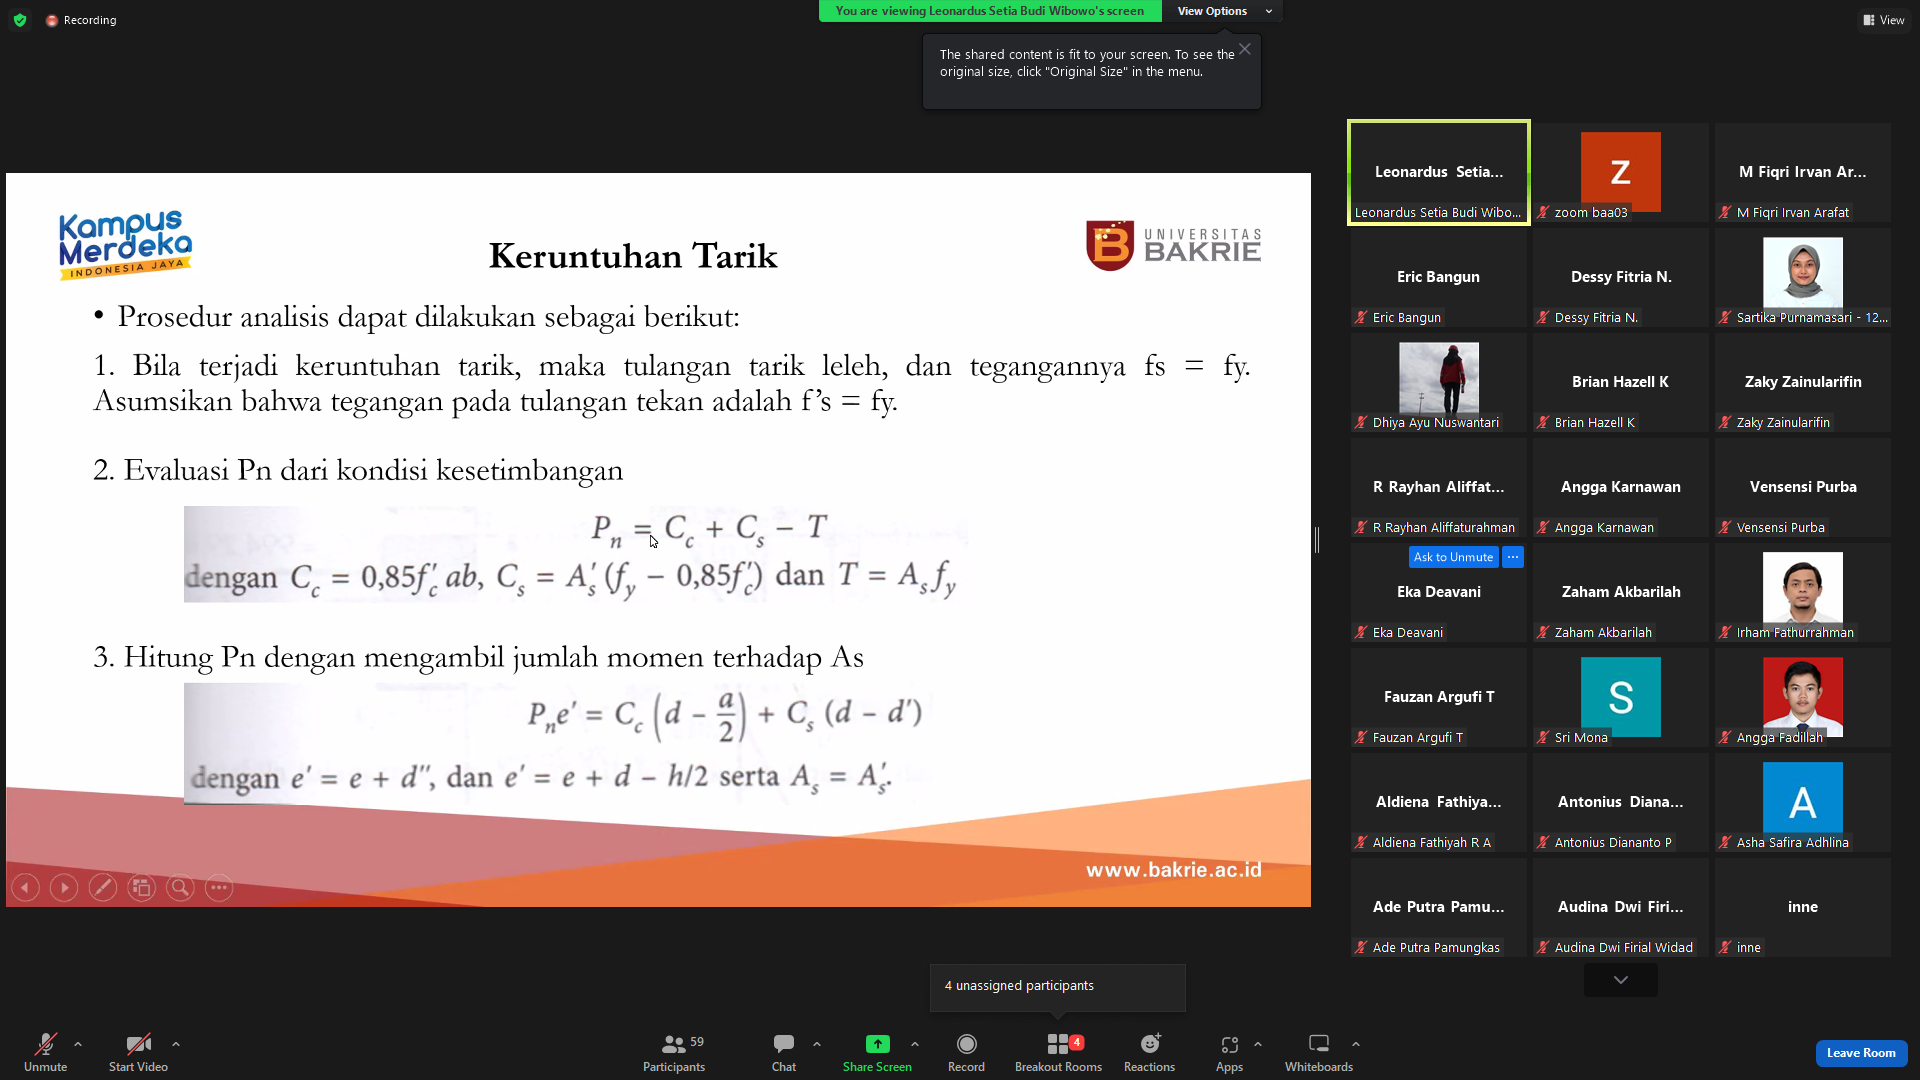Open the View layout menu
Screen dimensions: 1920x1080
[x=1884, y=20]
